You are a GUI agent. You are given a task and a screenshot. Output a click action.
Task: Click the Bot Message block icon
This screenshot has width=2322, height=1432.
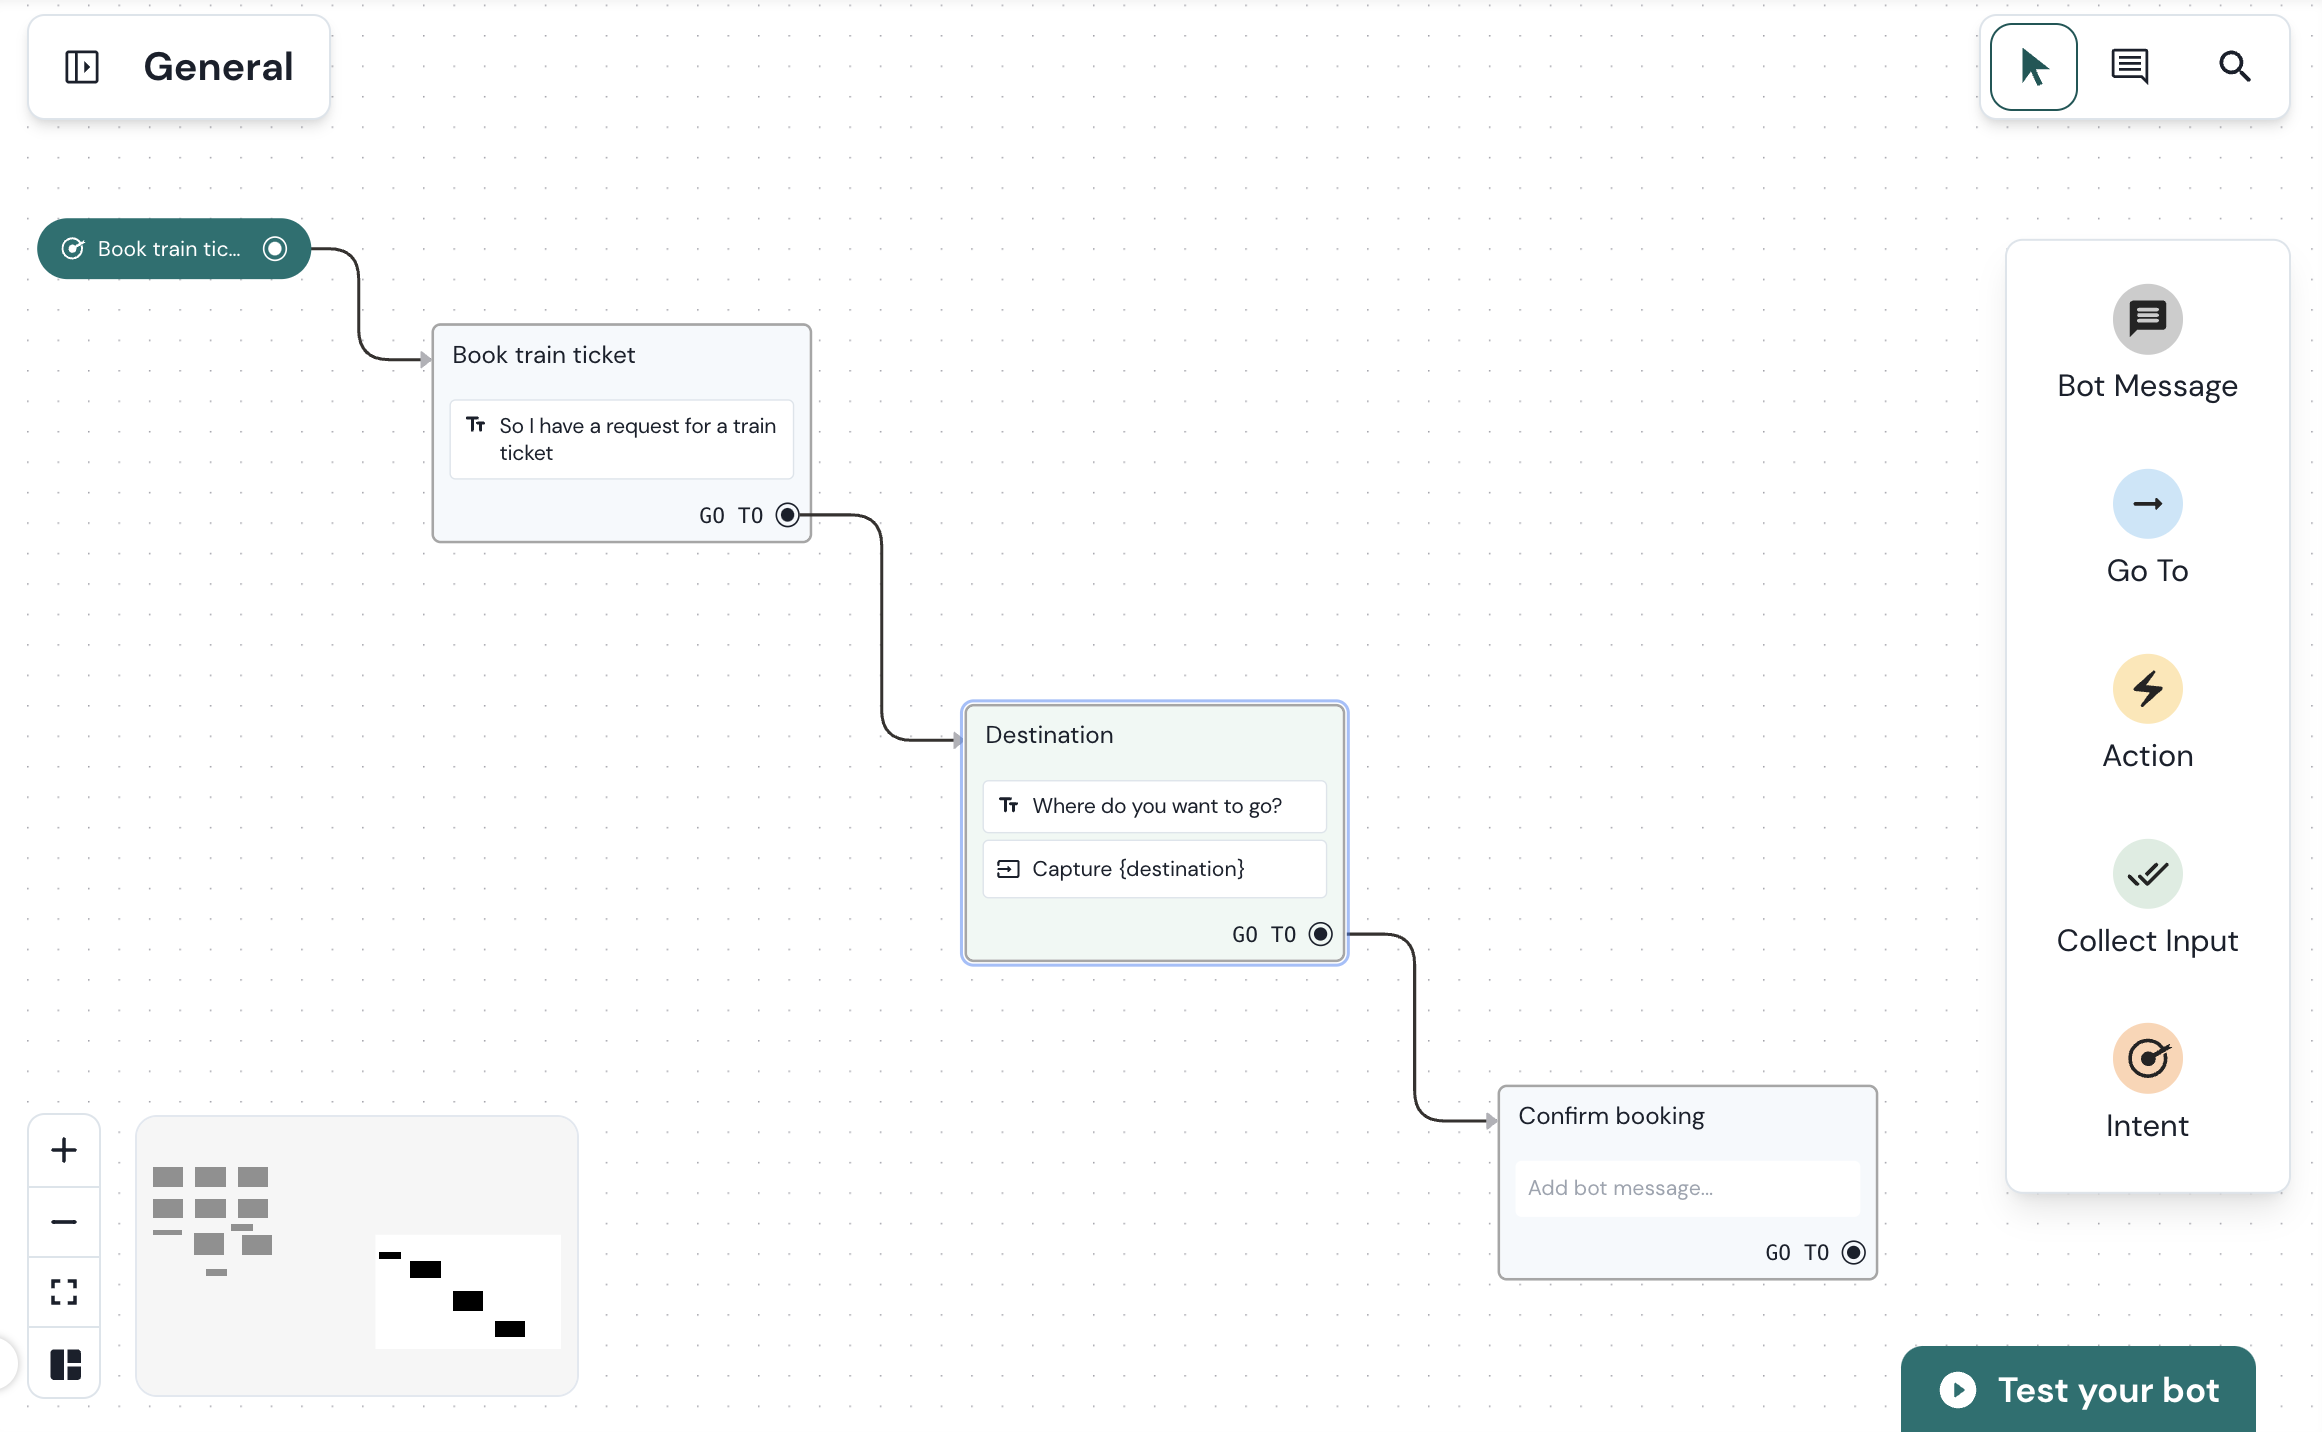pos(2147,320)
